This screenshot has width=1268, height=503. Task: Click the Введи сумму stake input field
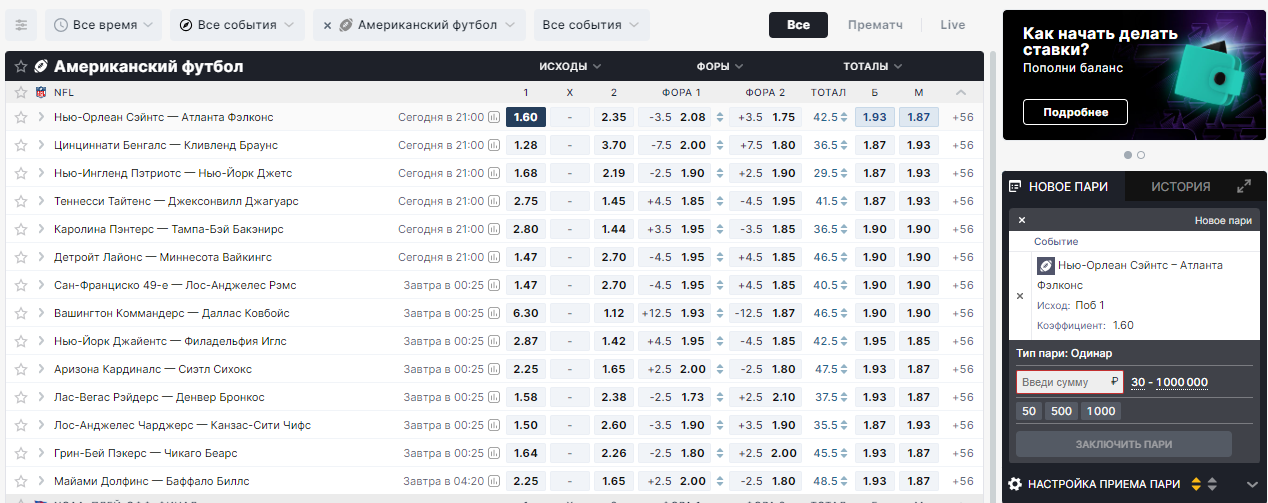[1070, 382]
